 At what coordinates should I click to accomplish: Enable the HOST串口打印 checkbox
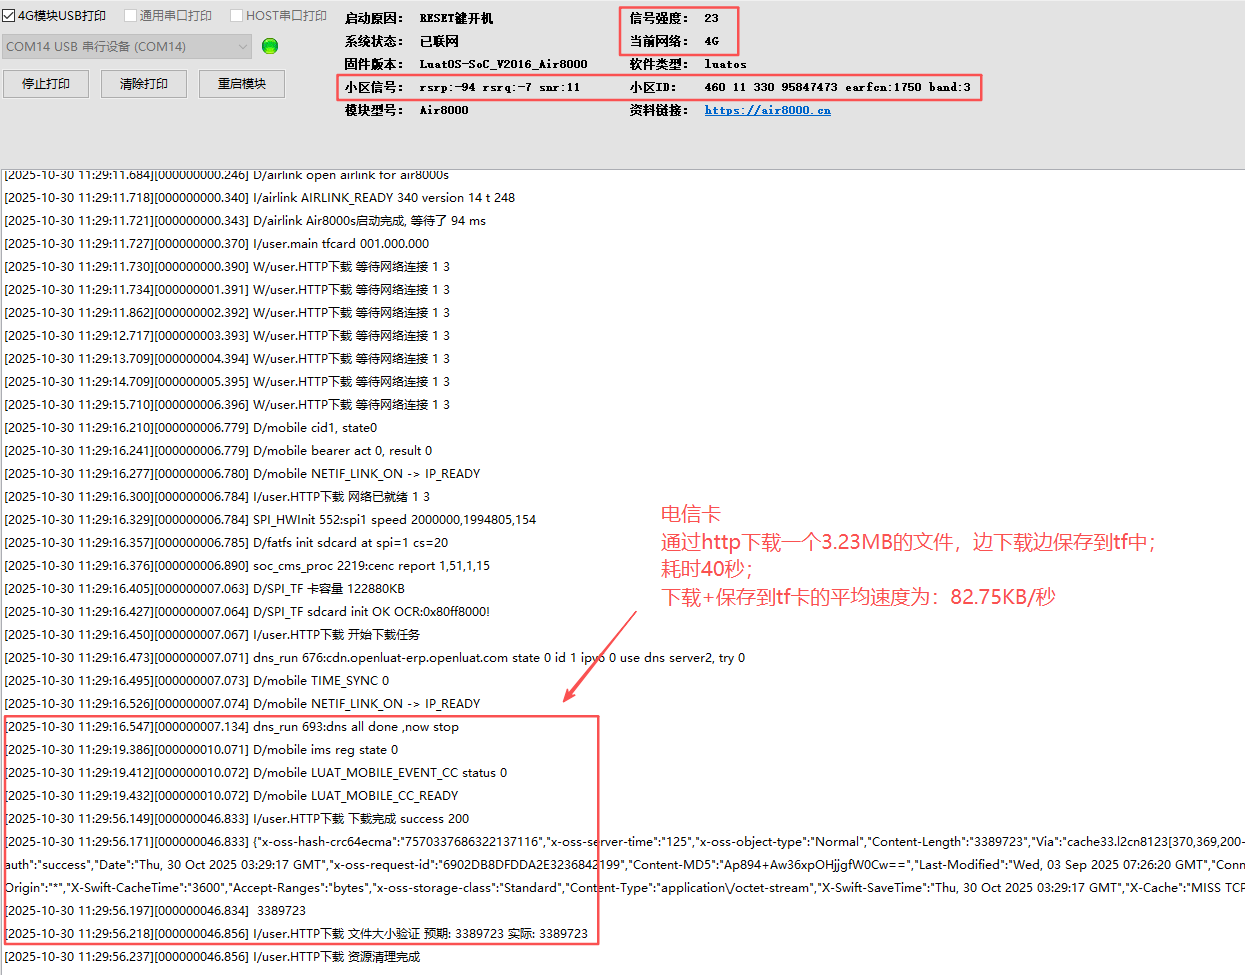point(237,16)
